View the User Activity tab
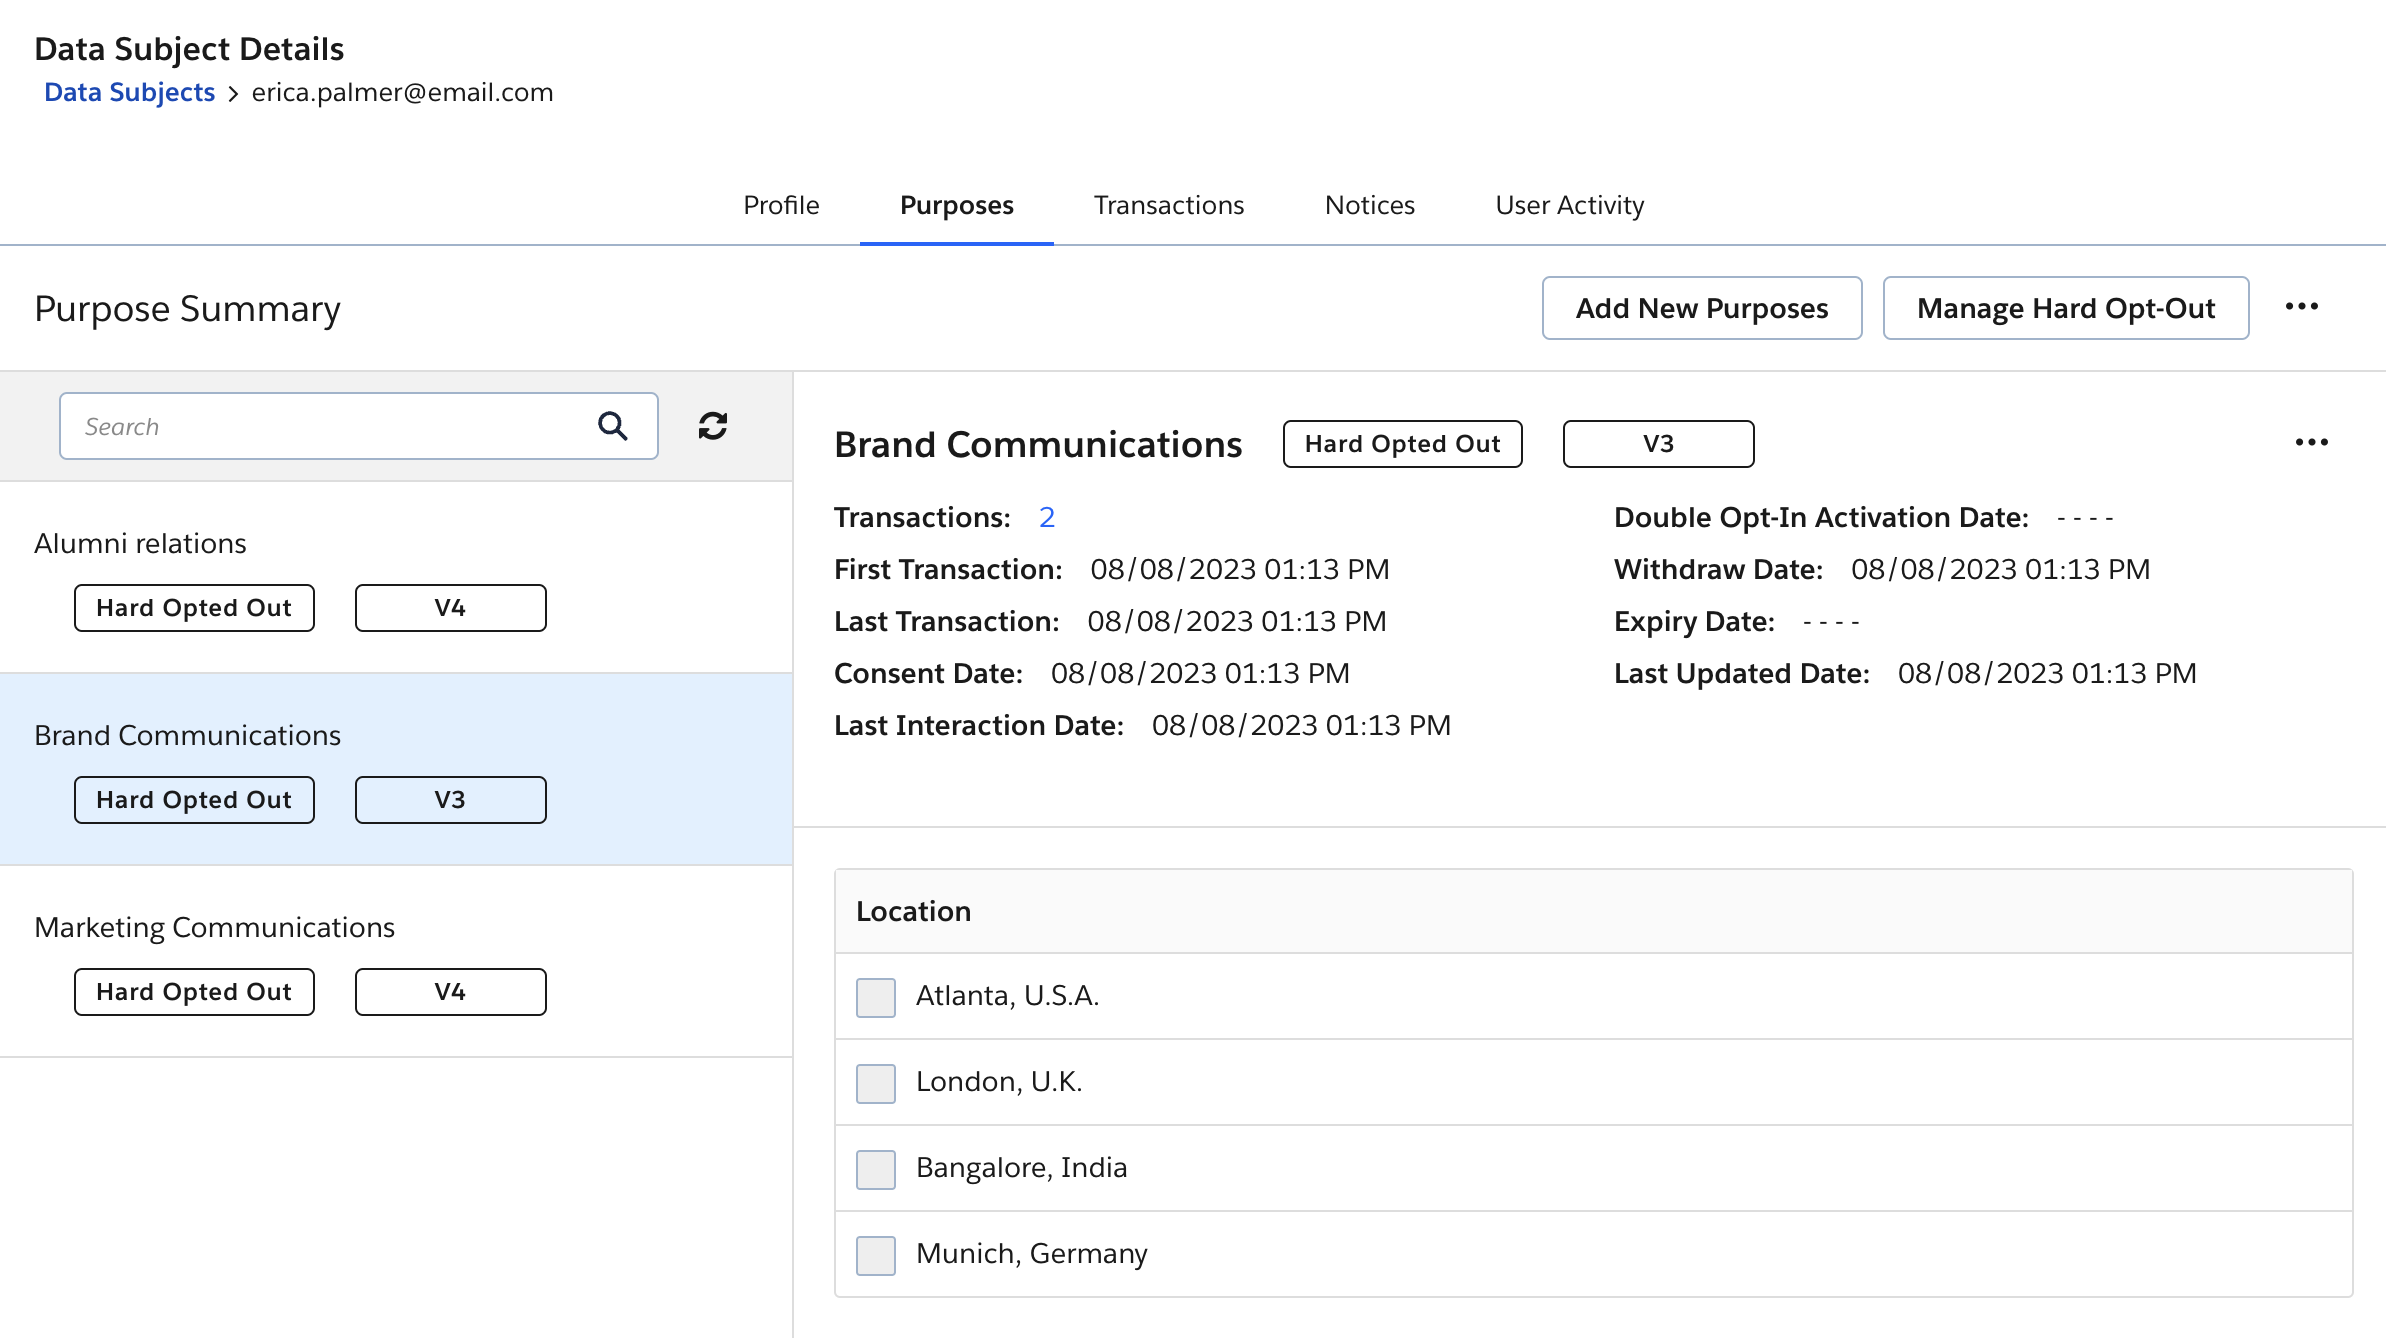2386x1338 pixels. 1567,205
